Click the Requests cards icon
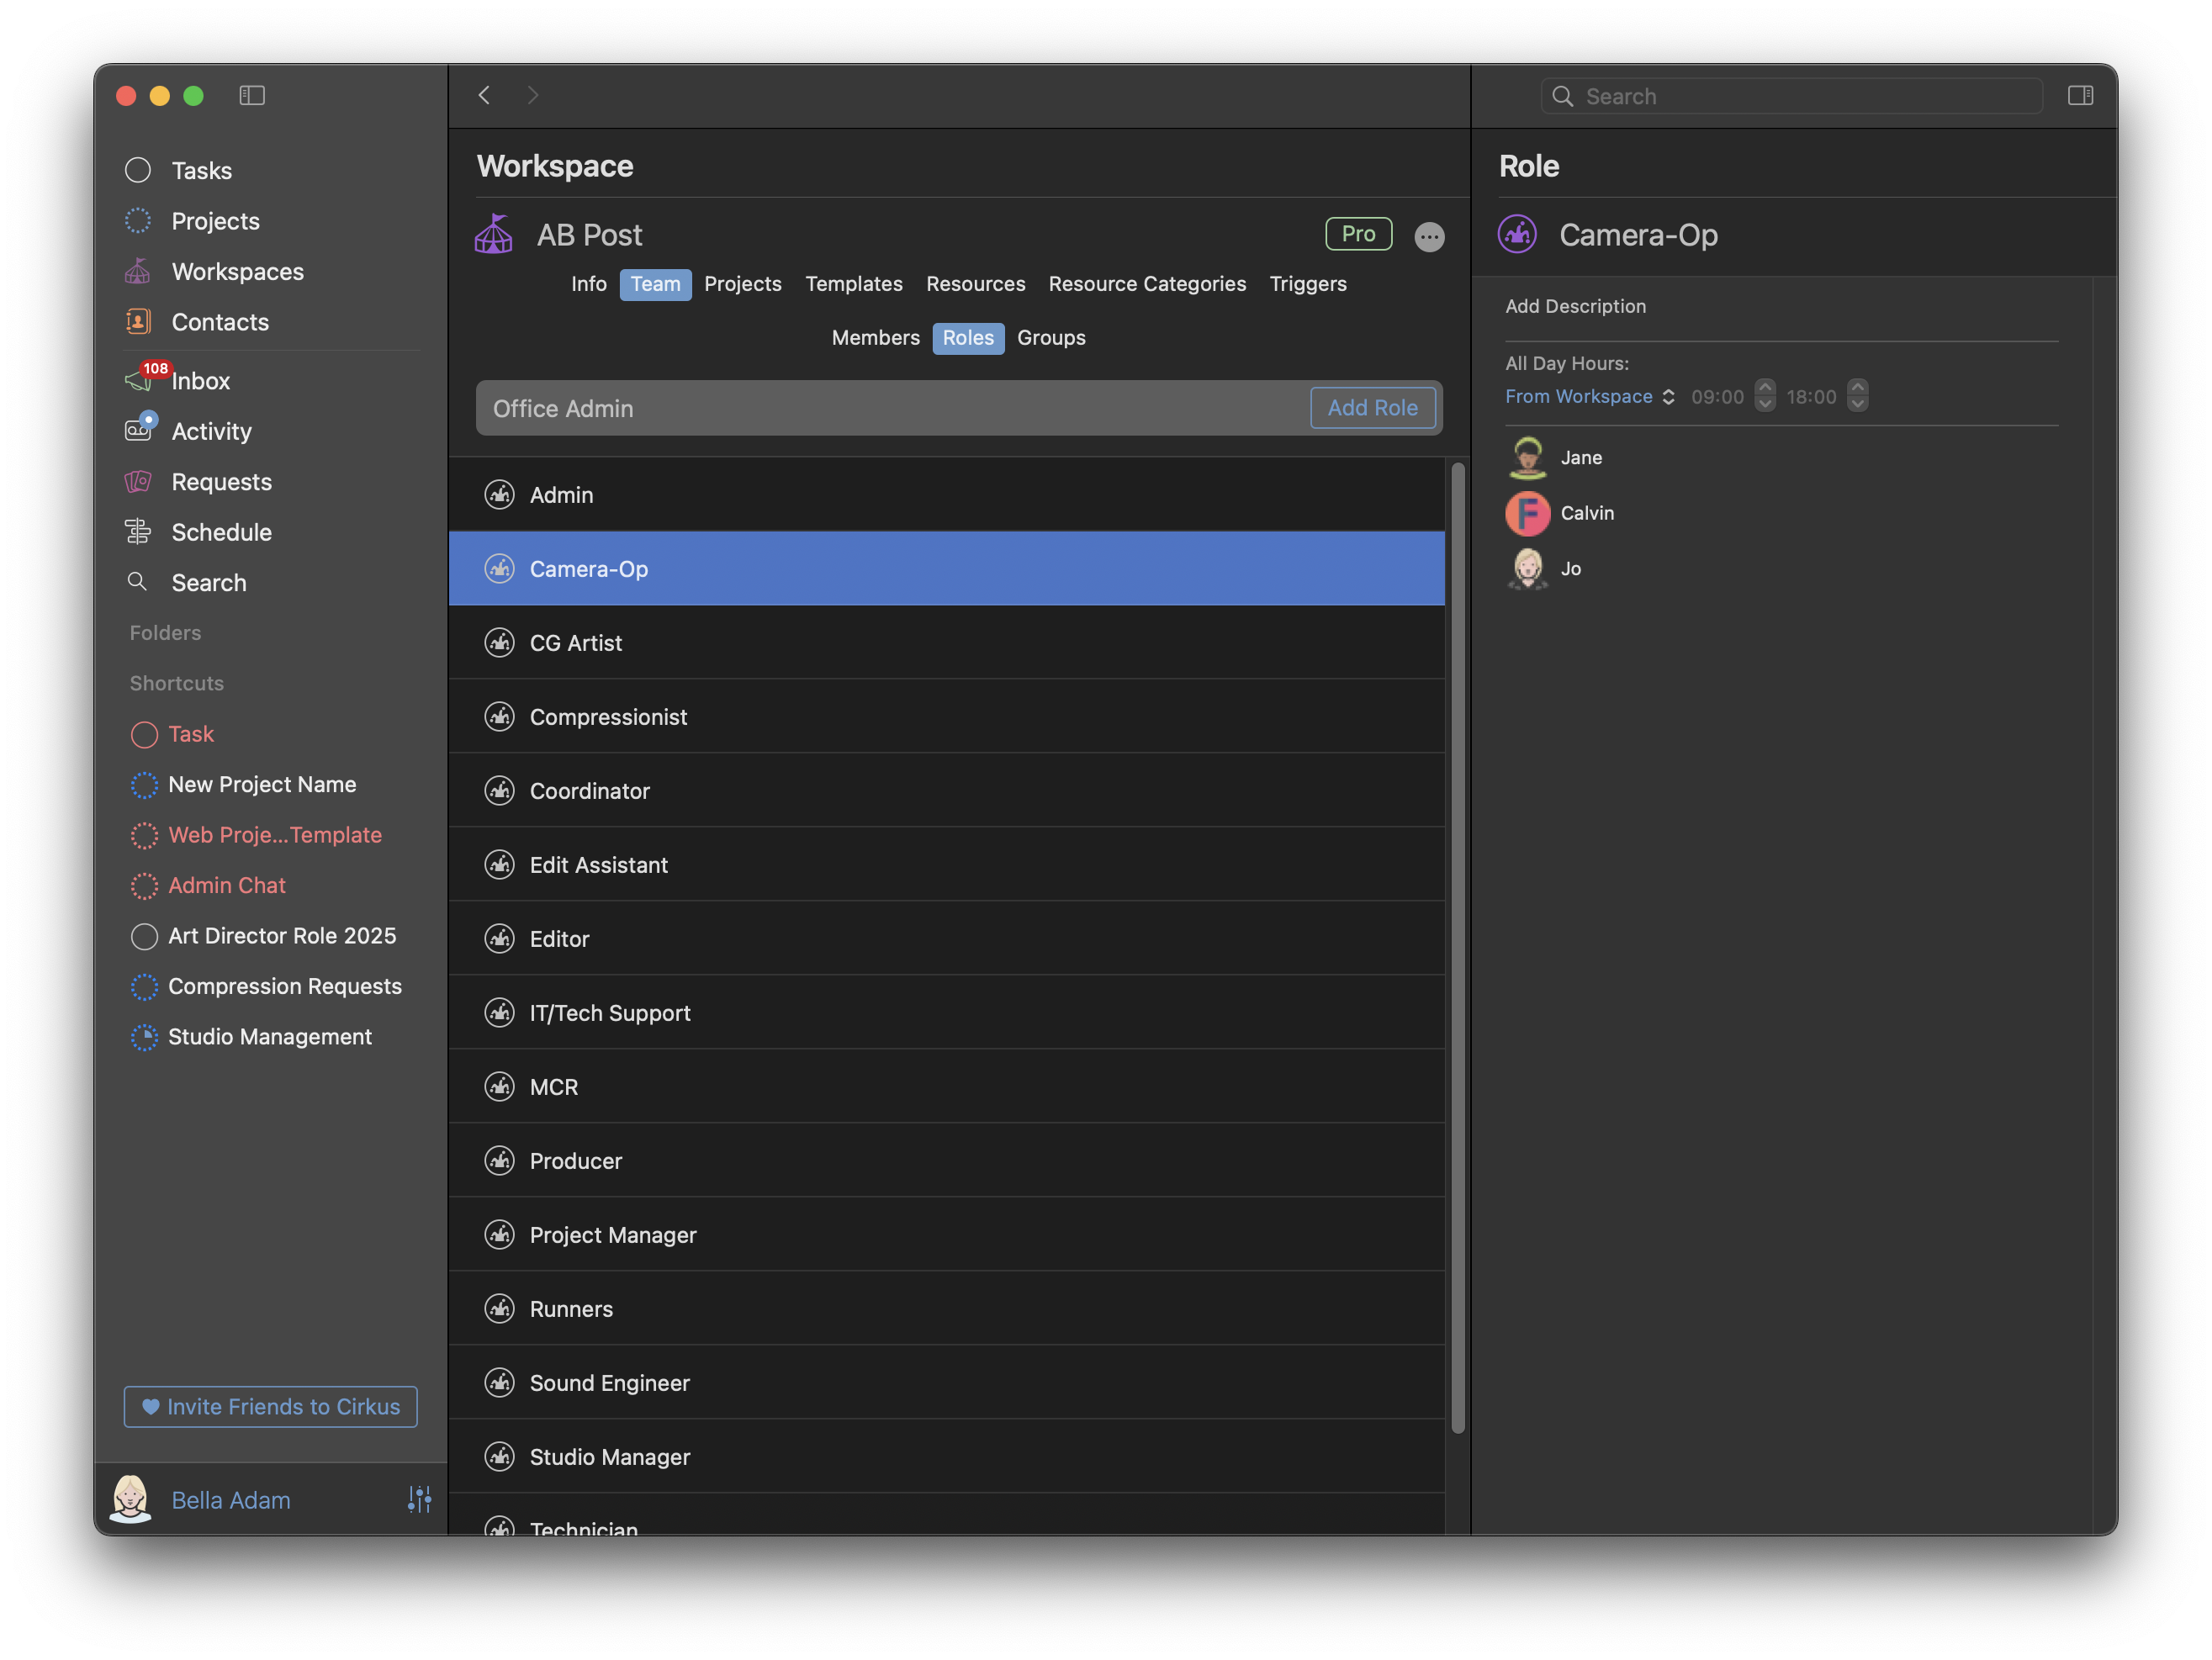Screen dimensions: 2212x1660 pos(138,482)
